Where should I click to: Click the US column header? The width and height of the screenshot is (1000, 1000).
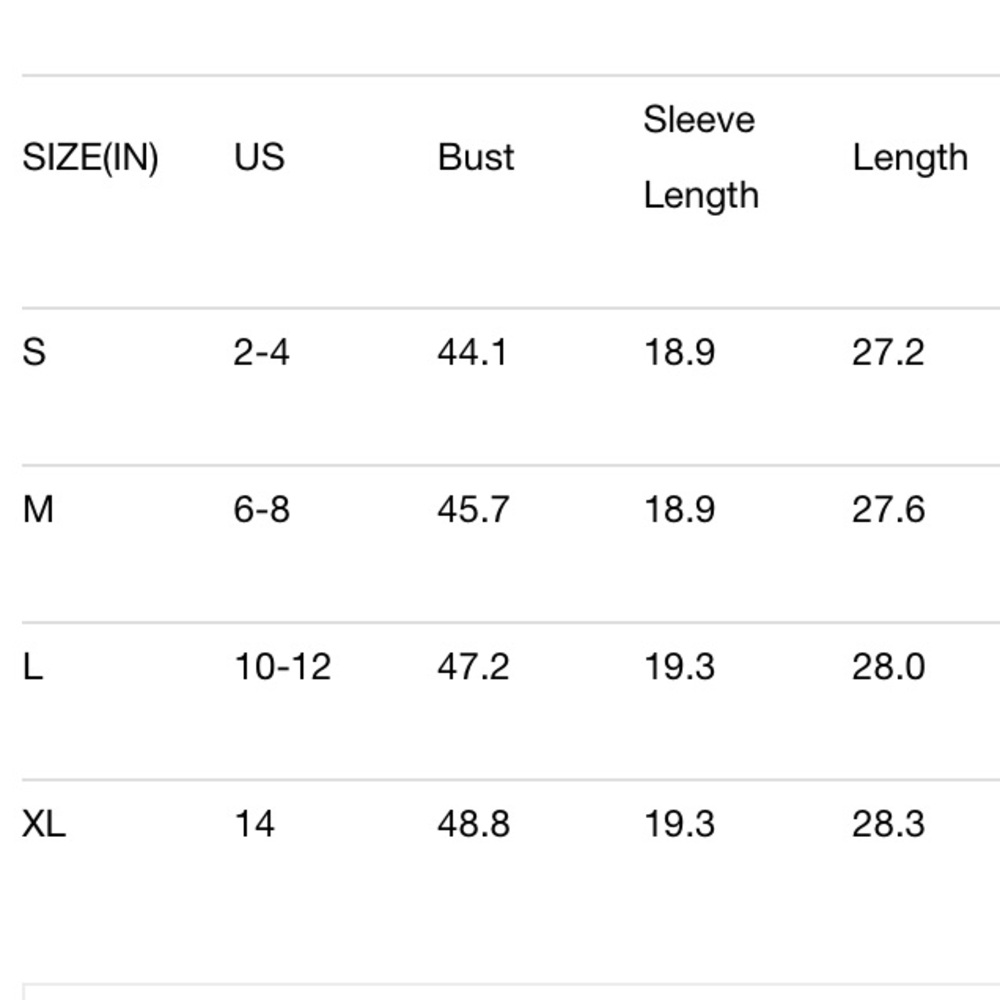[259, 158]
